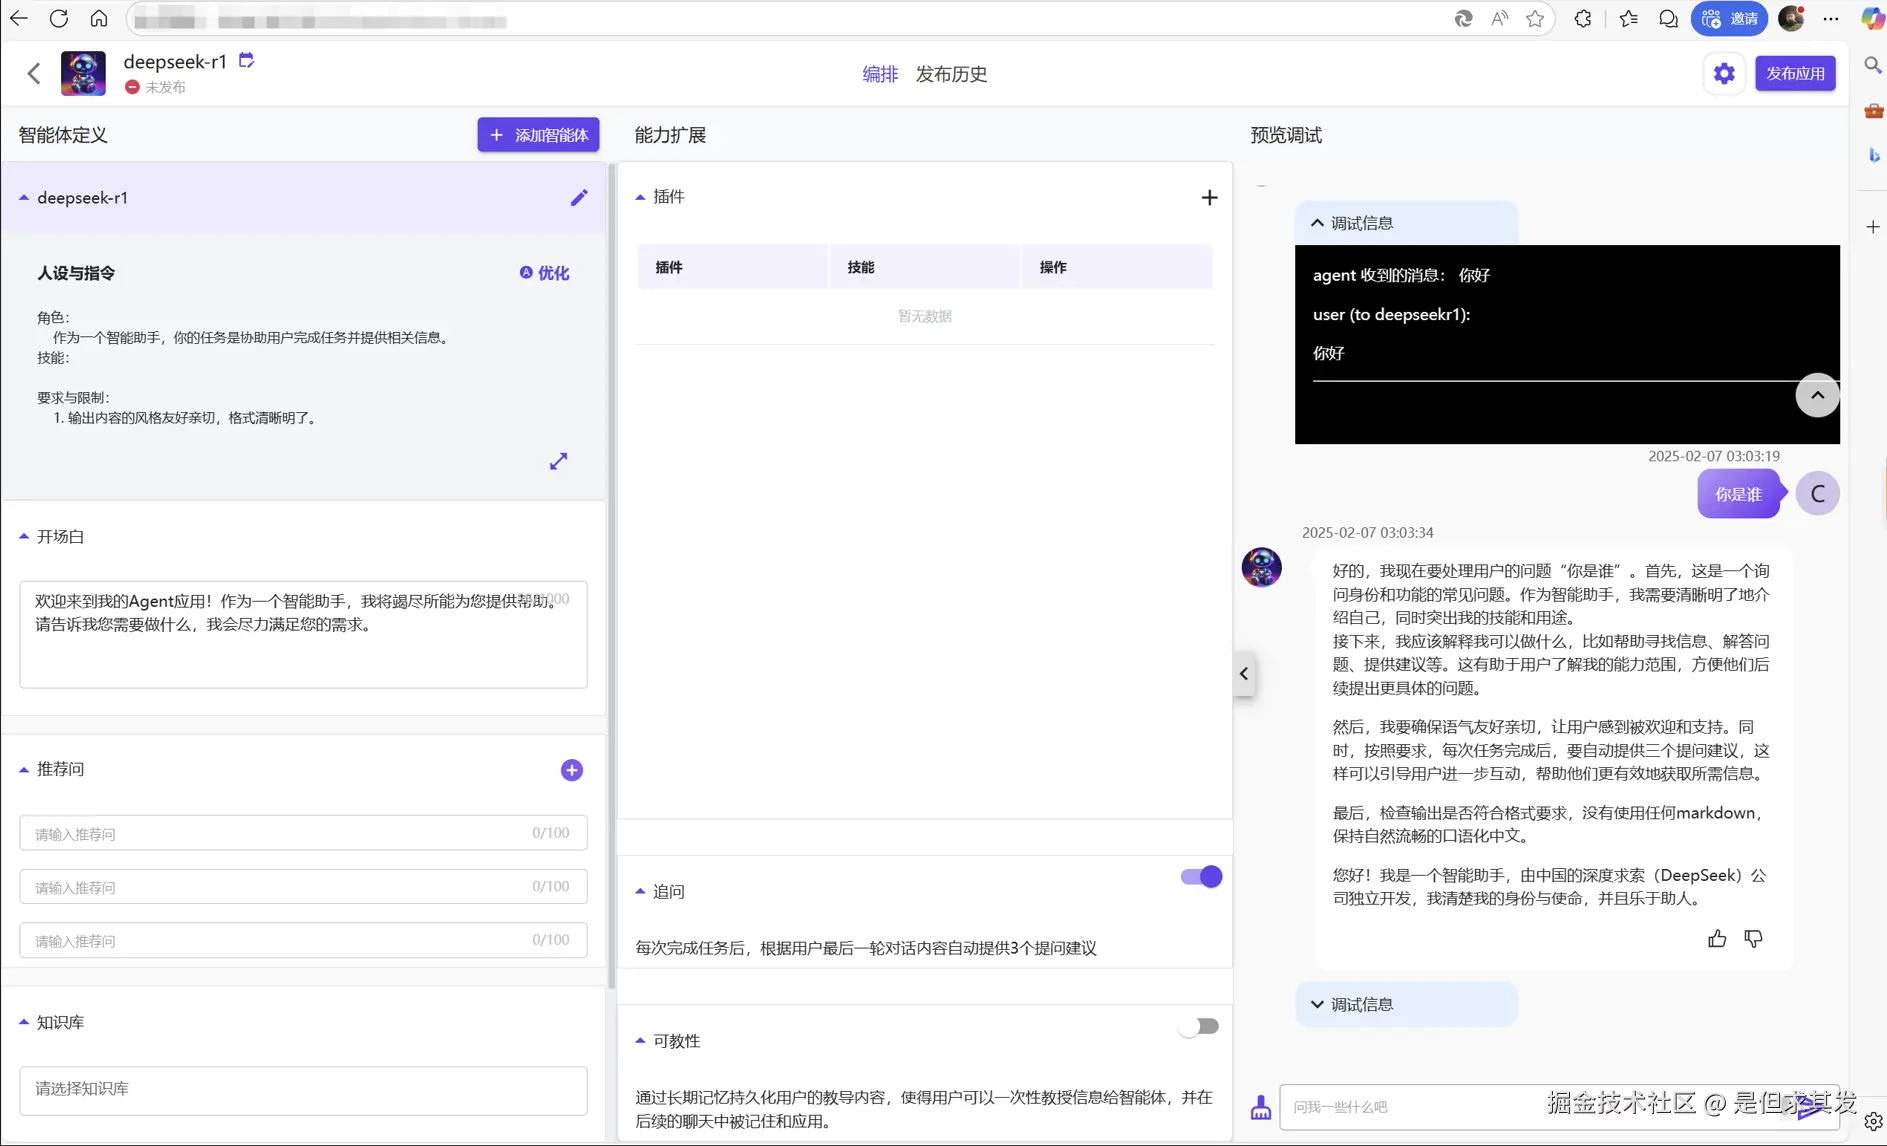Collapse the 推荐问 section
Image resolution: width=1887 pixels, height=1146 pixels.
tap(24, 769)
